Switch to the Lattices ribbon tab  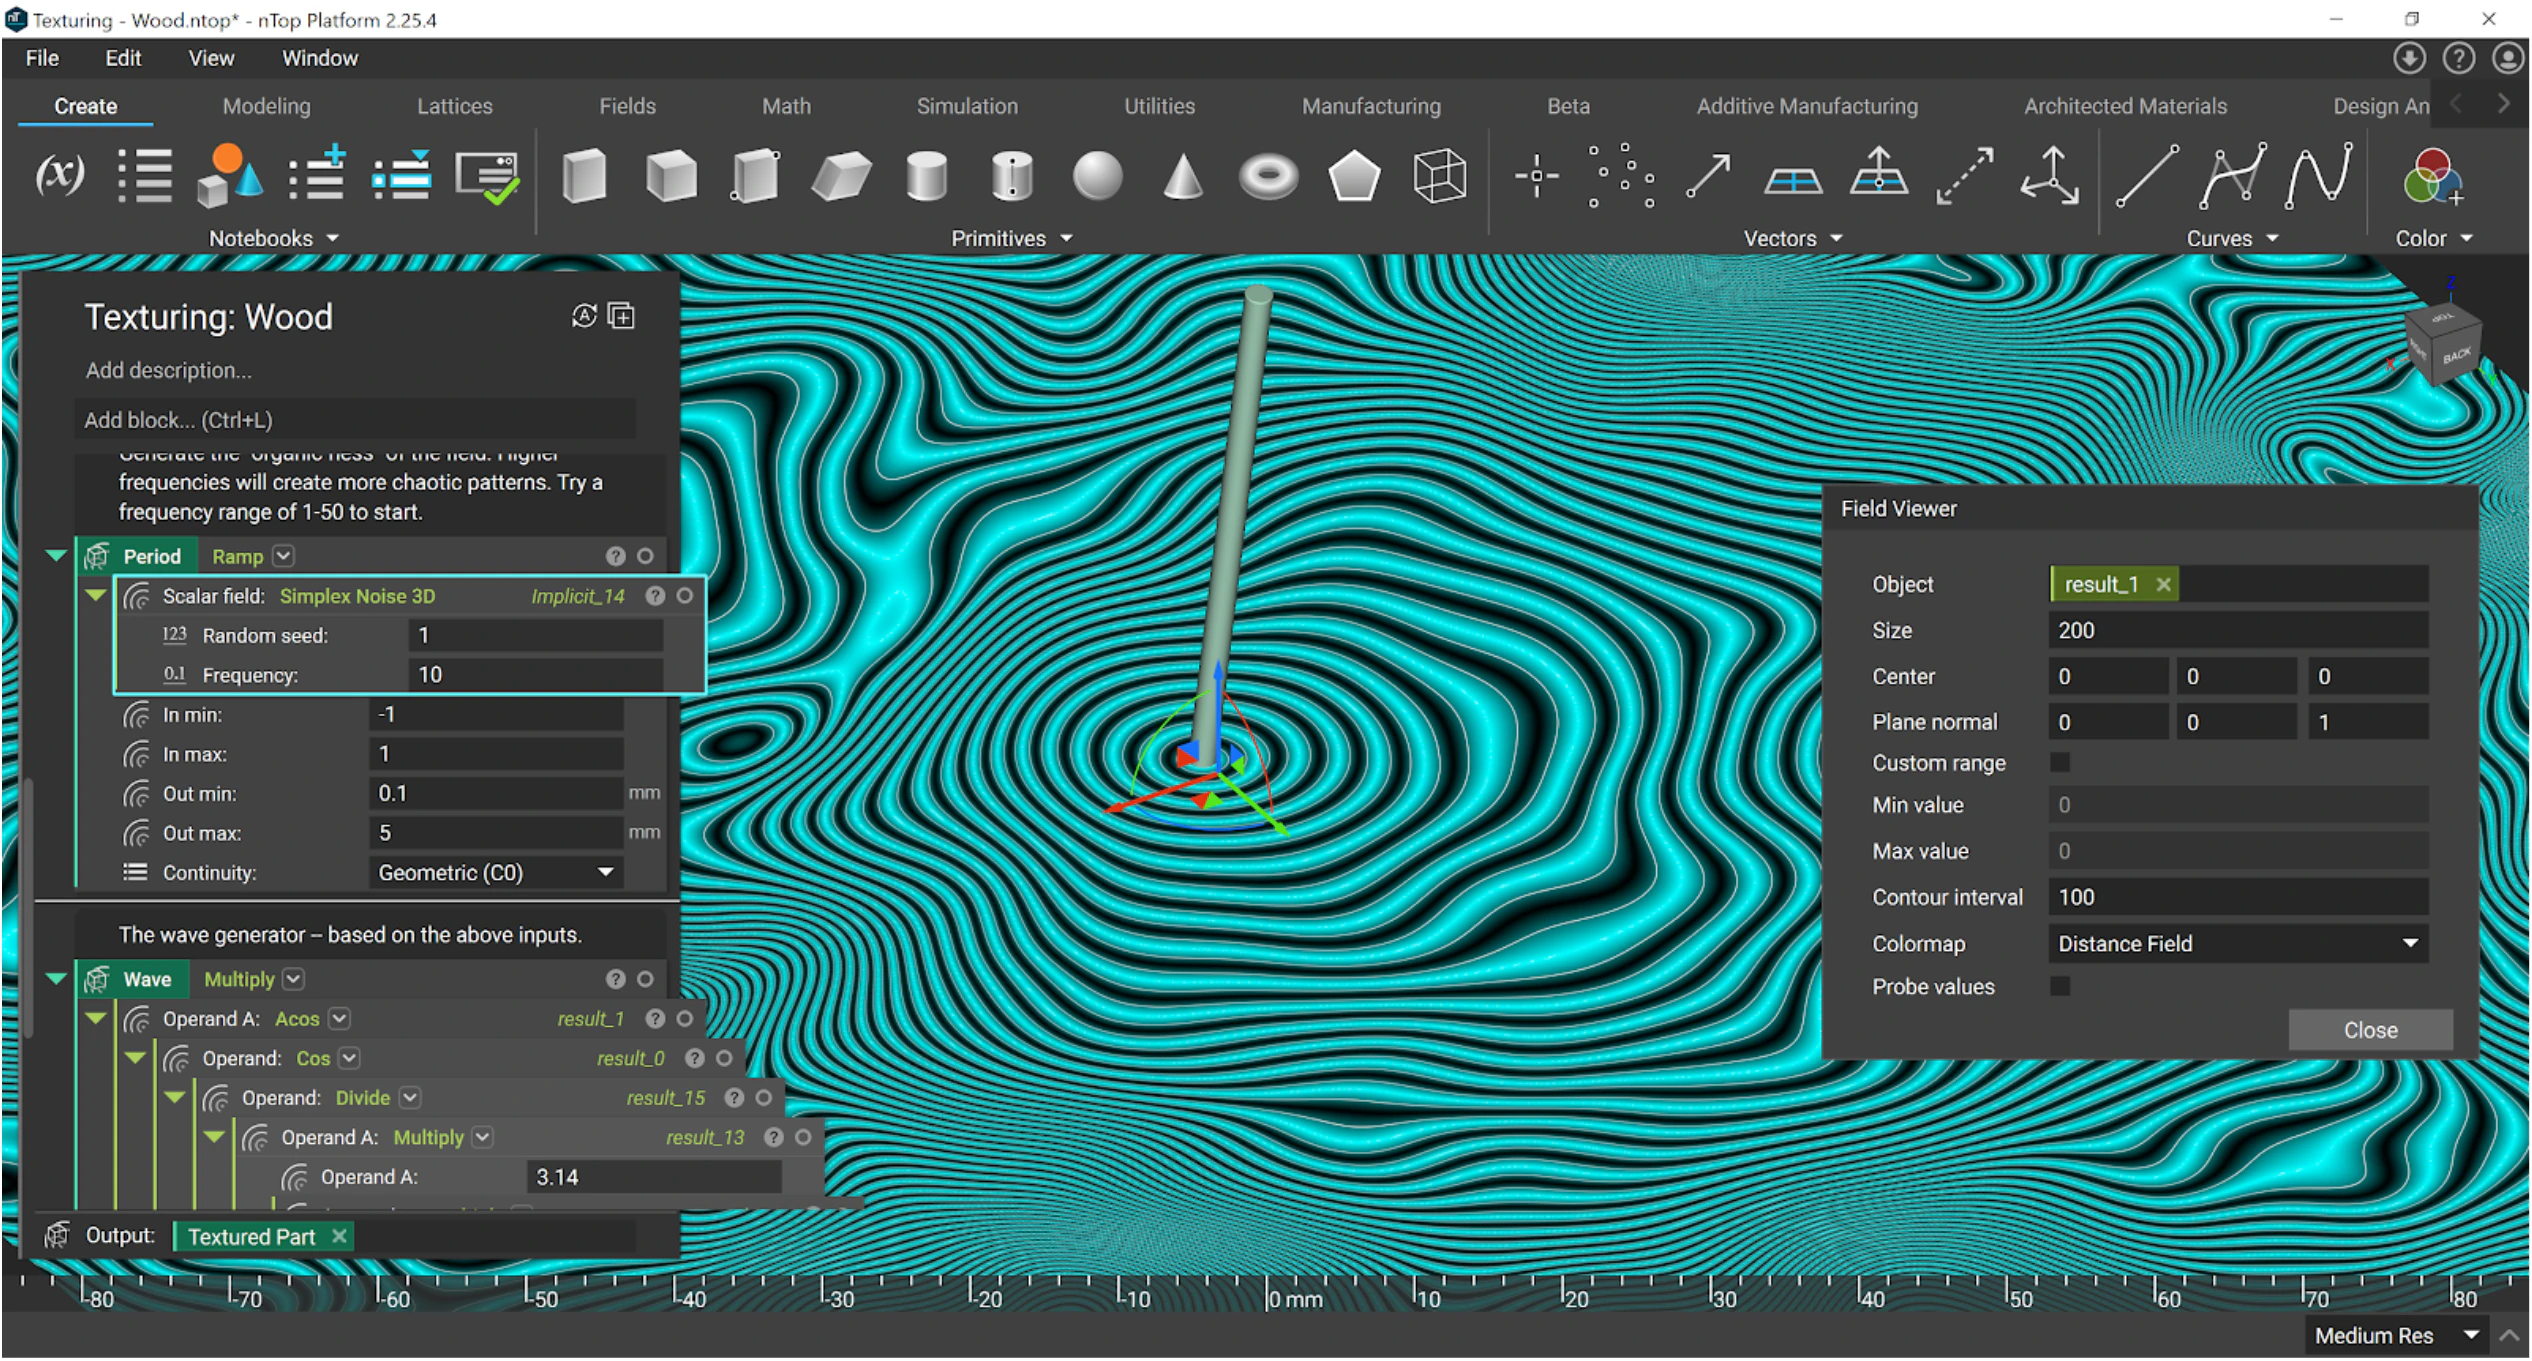pos(454,106)
